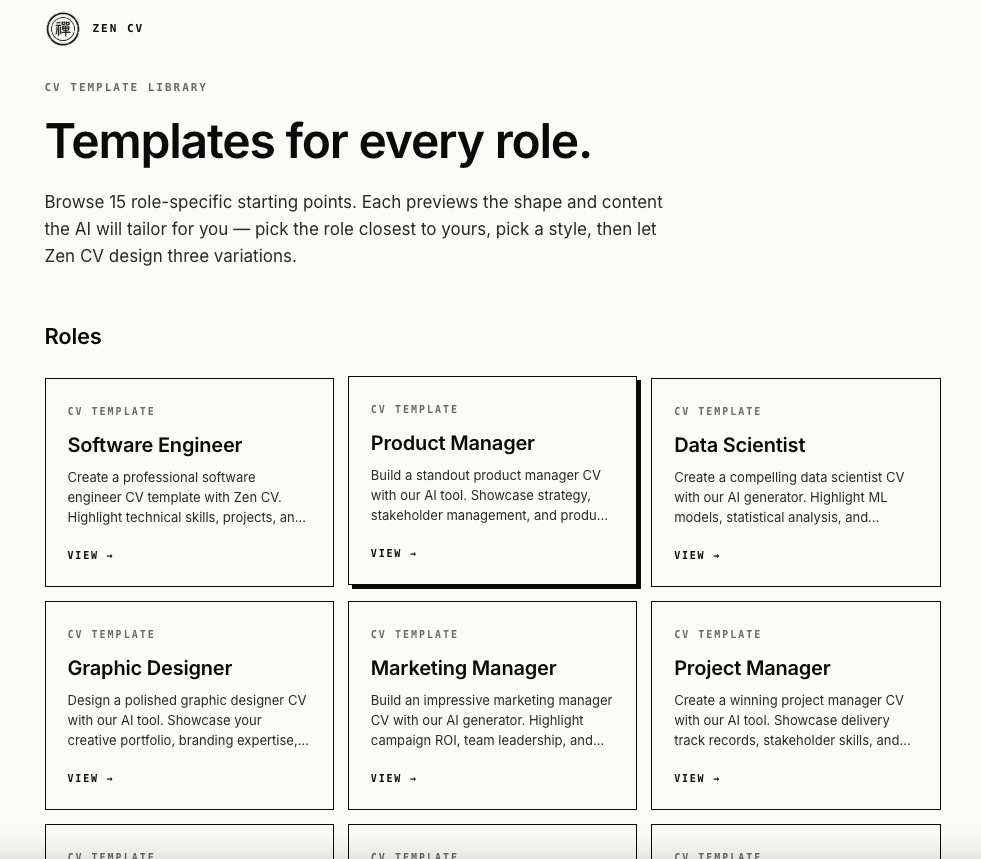This screenshot has height=859, width=981.
Task: Click the Zen CV circular logo icon
Action: [63, 29]
